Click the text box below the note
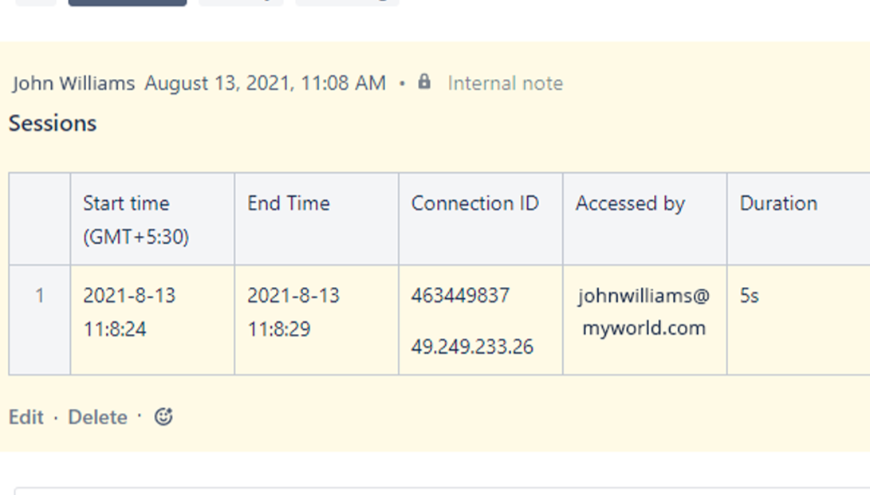 440,490
